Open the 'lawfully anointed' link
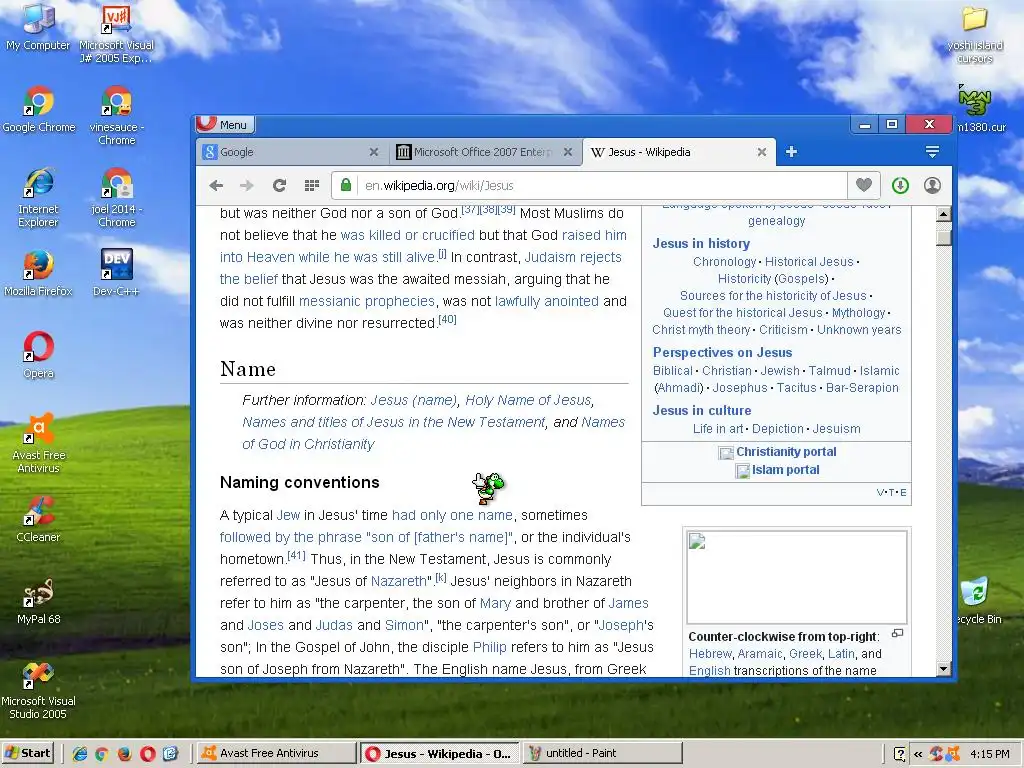 point(547,301)
